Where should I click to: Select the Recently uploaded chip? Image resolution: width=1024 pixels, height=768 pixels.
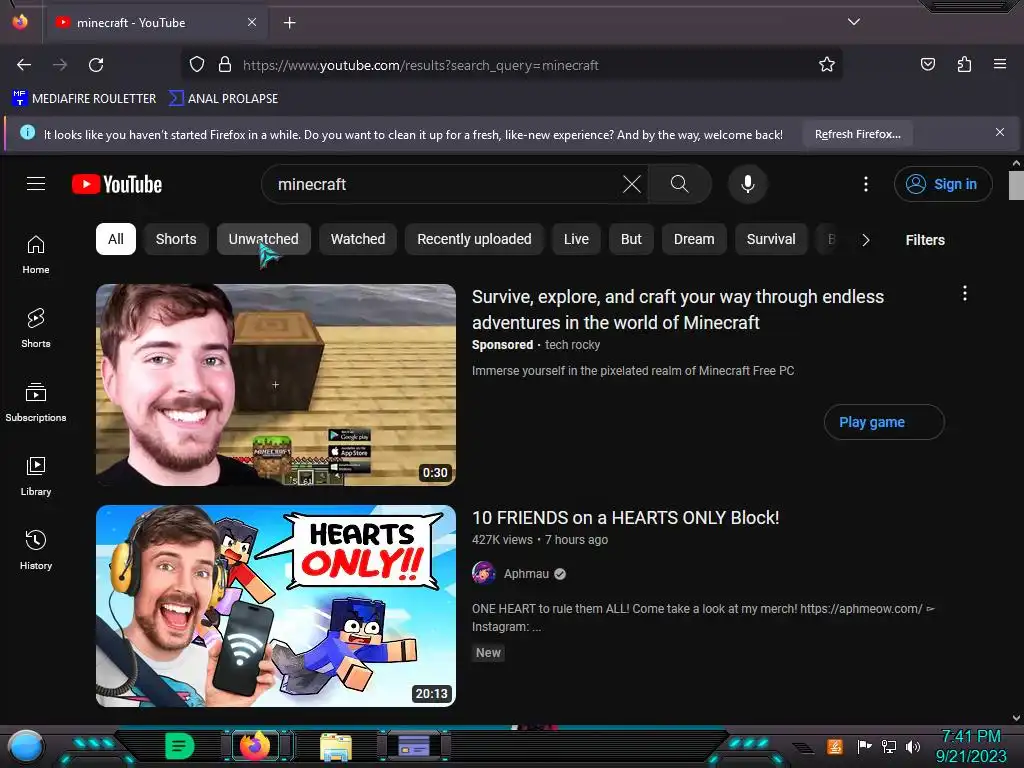474,239
